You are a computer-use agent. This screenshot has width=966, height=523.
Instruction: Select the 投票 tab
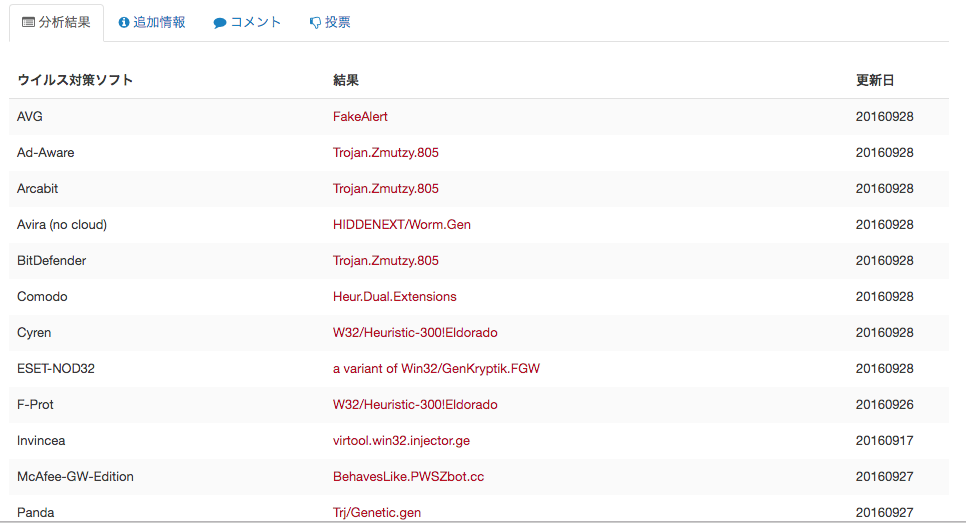point(330,23)
